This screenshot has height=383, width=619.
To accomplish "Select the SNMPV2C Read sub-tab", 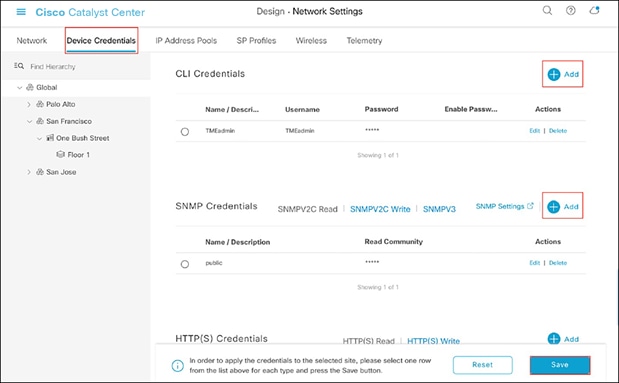I will click(308, 209).
